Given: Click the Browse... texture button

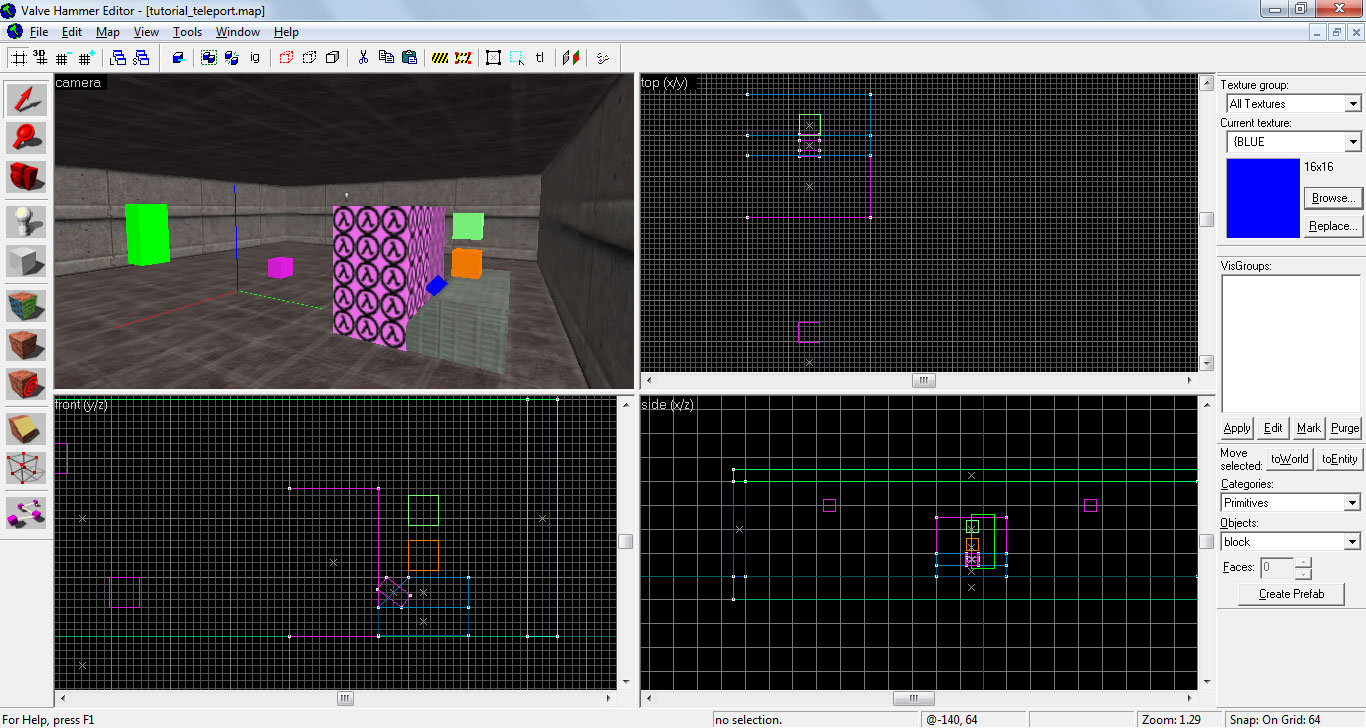Looking at the screenshot, I should coord(1333,198).
